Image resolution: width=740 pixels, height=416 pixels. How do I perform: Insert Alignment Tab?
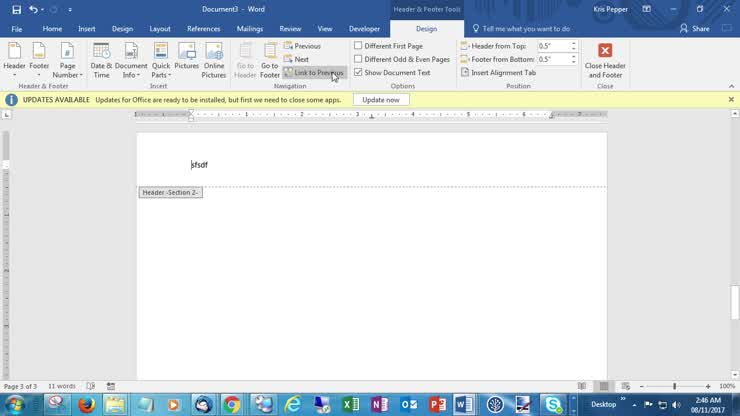[498, 72]
